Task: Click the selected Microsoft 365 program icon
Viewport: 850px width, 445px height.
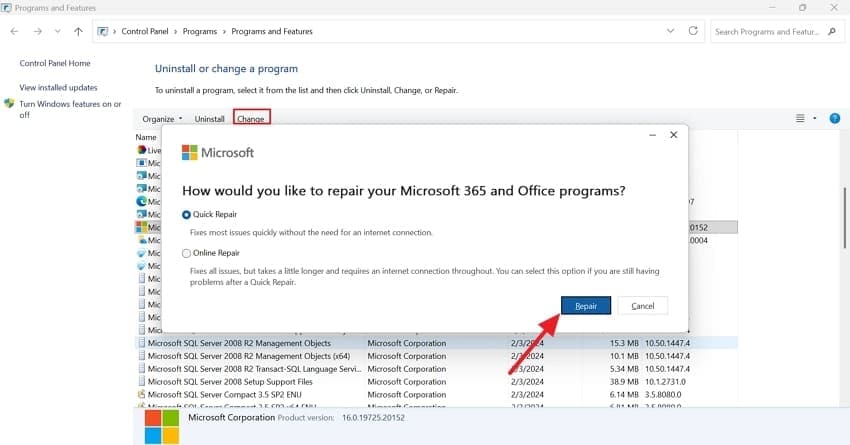Action: click(x=141, y=227)
